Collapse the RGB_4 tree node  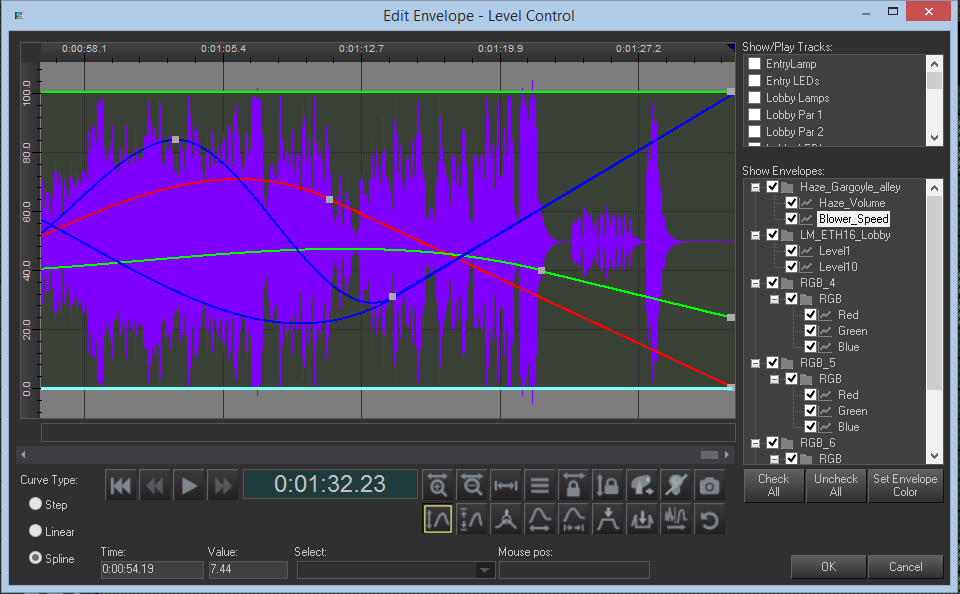click(755, 283)
